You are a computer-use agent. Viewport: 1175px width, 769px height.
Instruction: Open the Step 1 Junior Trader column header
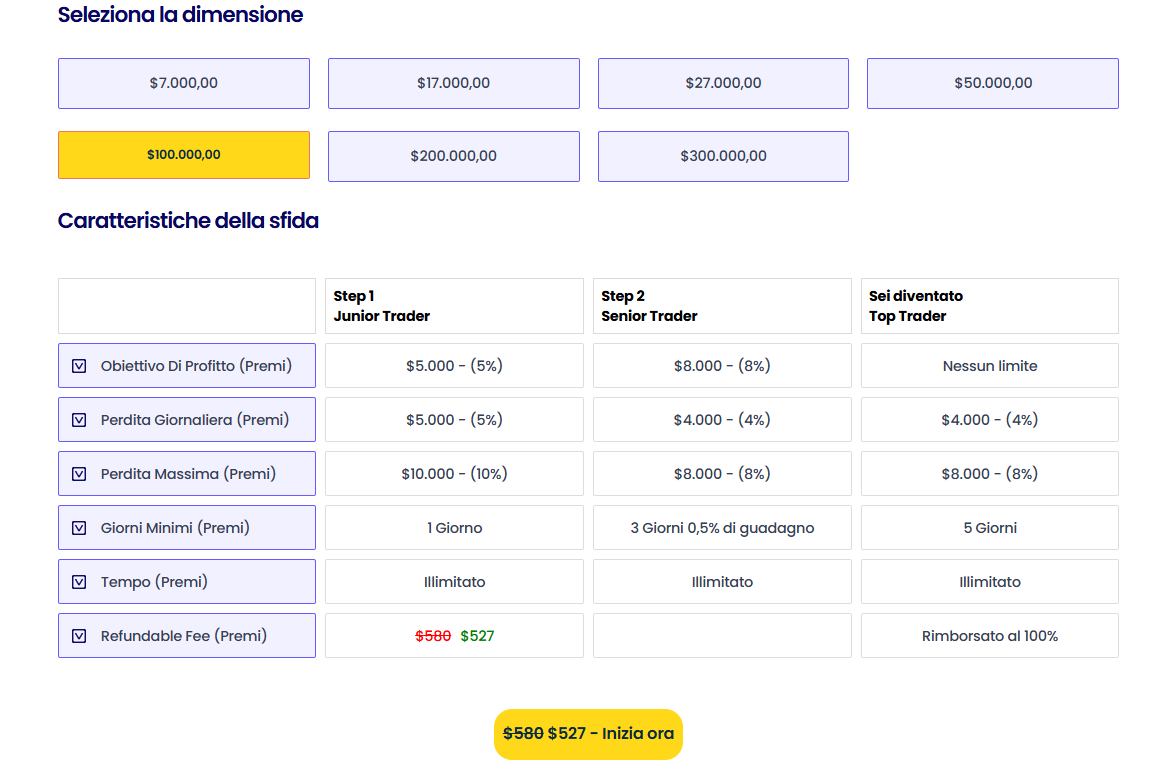(454, 306)
